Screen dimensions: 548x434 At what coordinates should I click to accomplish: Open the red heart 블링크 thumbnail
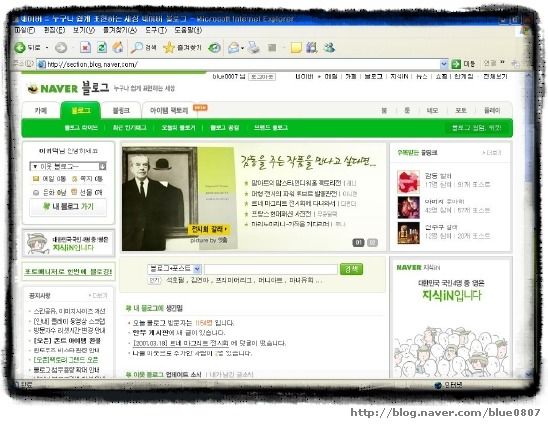[409, 181]
